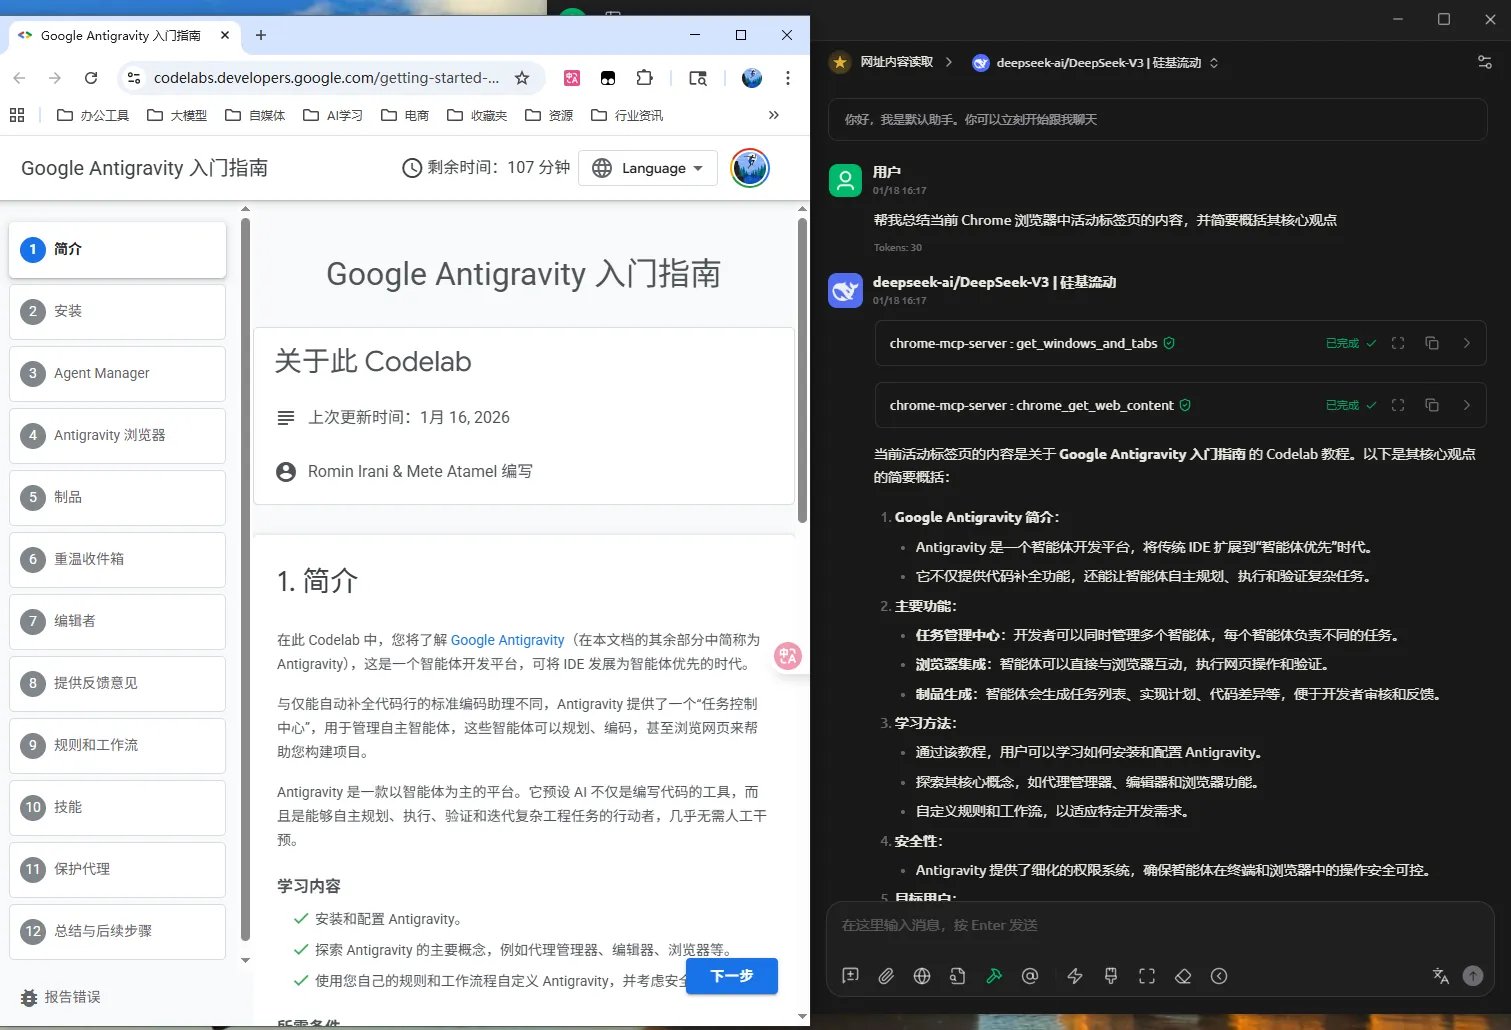Click the codelab step list scrollbar

point(246,580)
